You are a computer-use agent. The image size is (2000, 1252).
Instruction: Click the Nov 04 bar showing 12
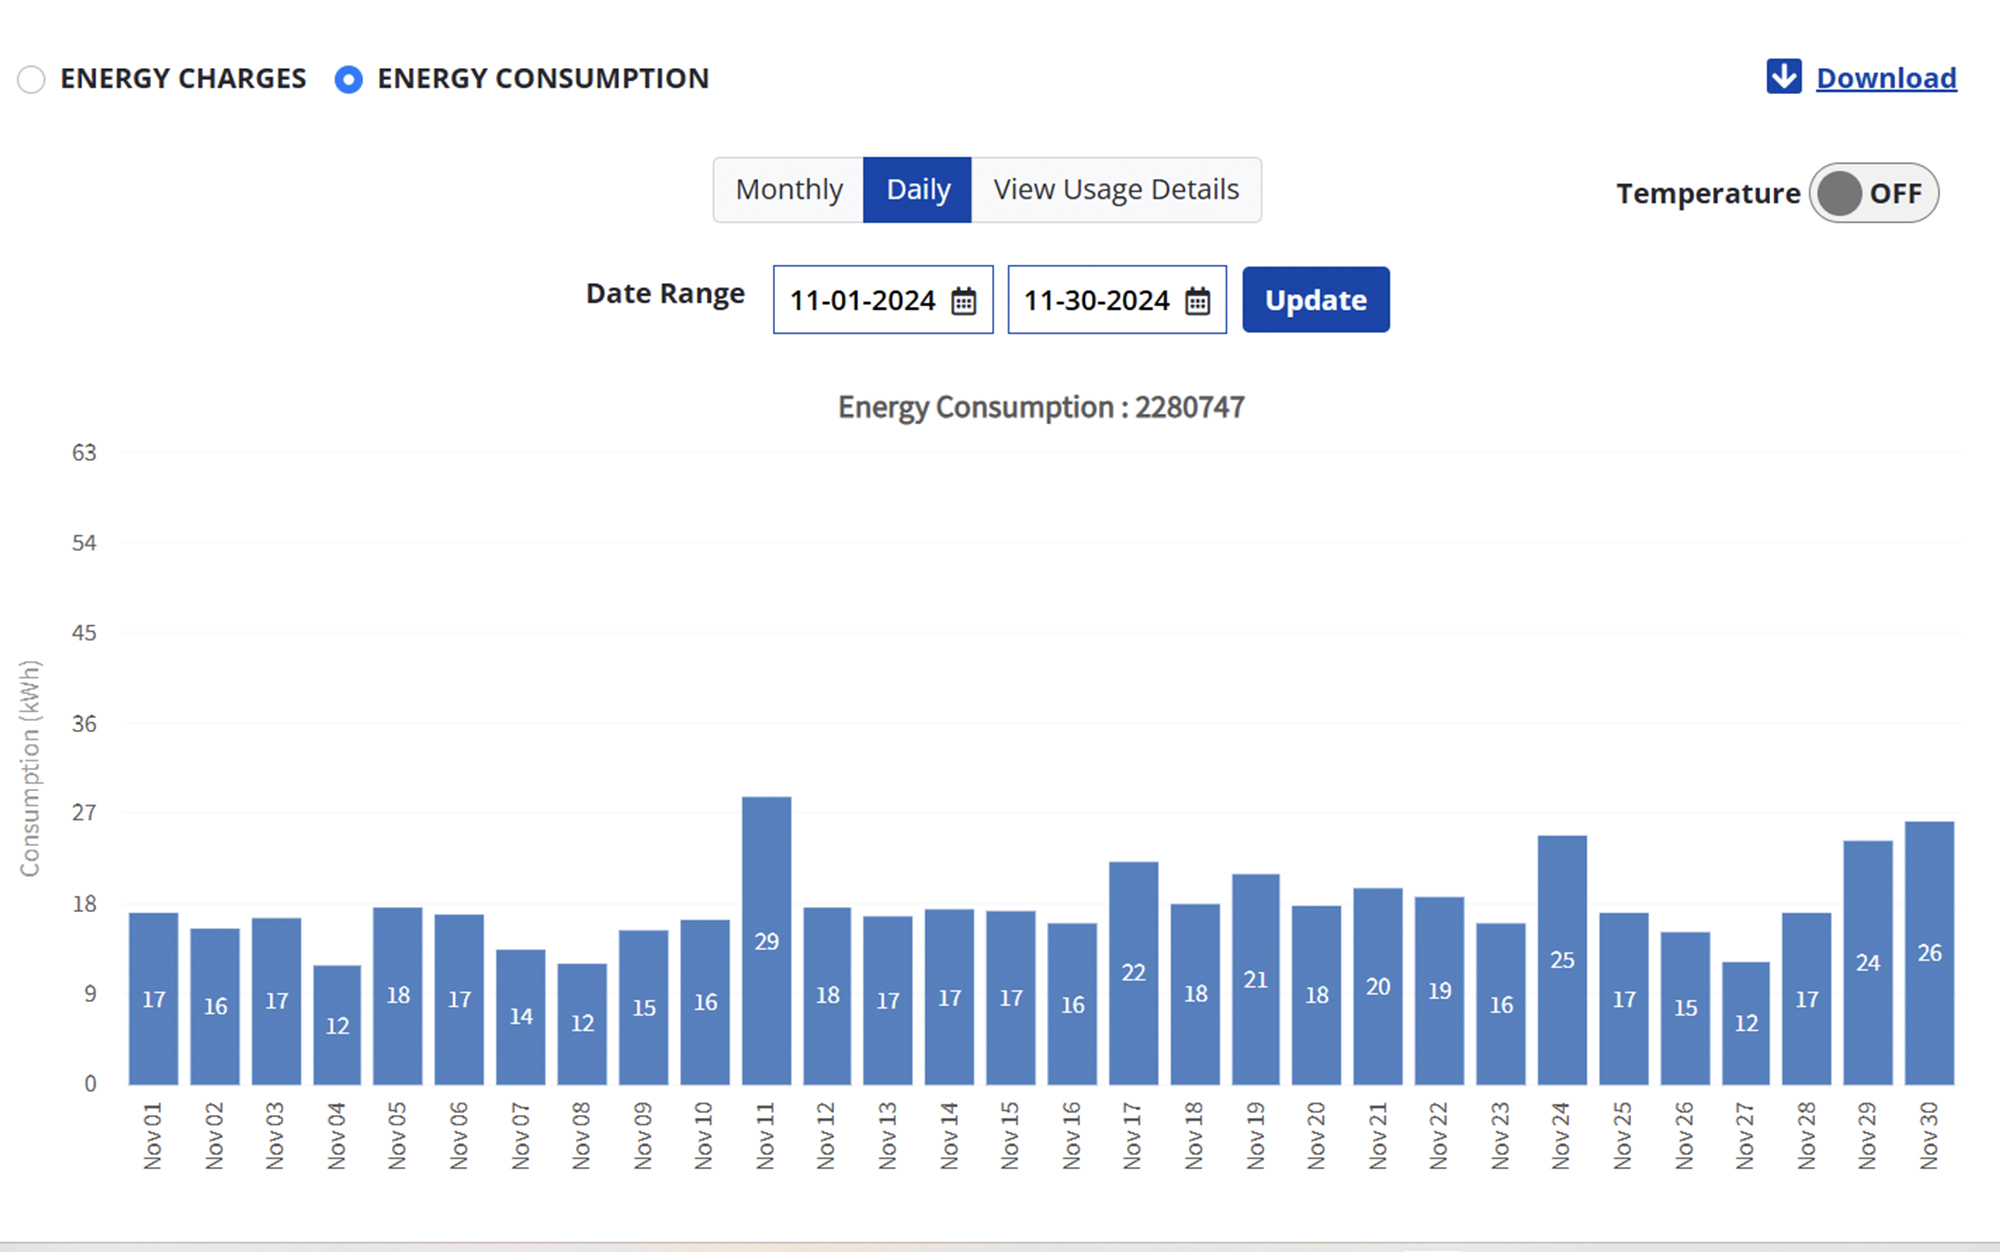pyautogui.click(x=337, y=1025)
